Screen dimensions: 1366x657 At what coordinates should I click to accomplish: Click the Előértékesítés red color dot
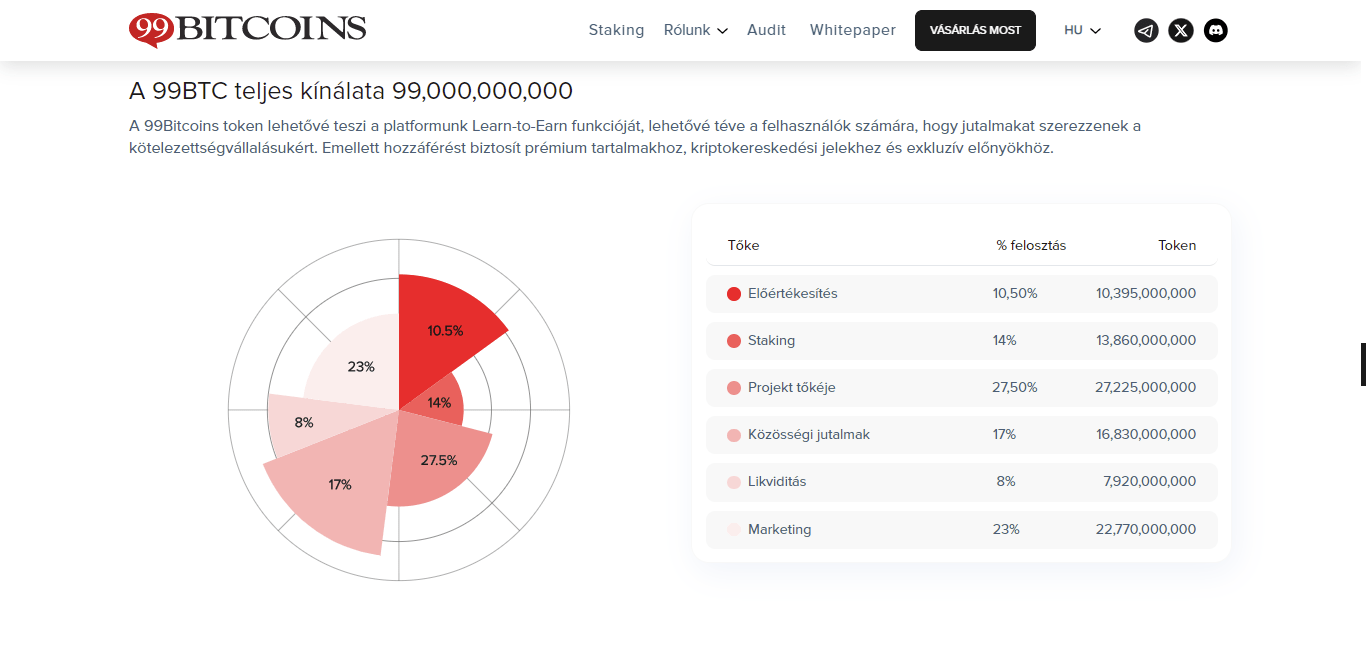(734, 294)
